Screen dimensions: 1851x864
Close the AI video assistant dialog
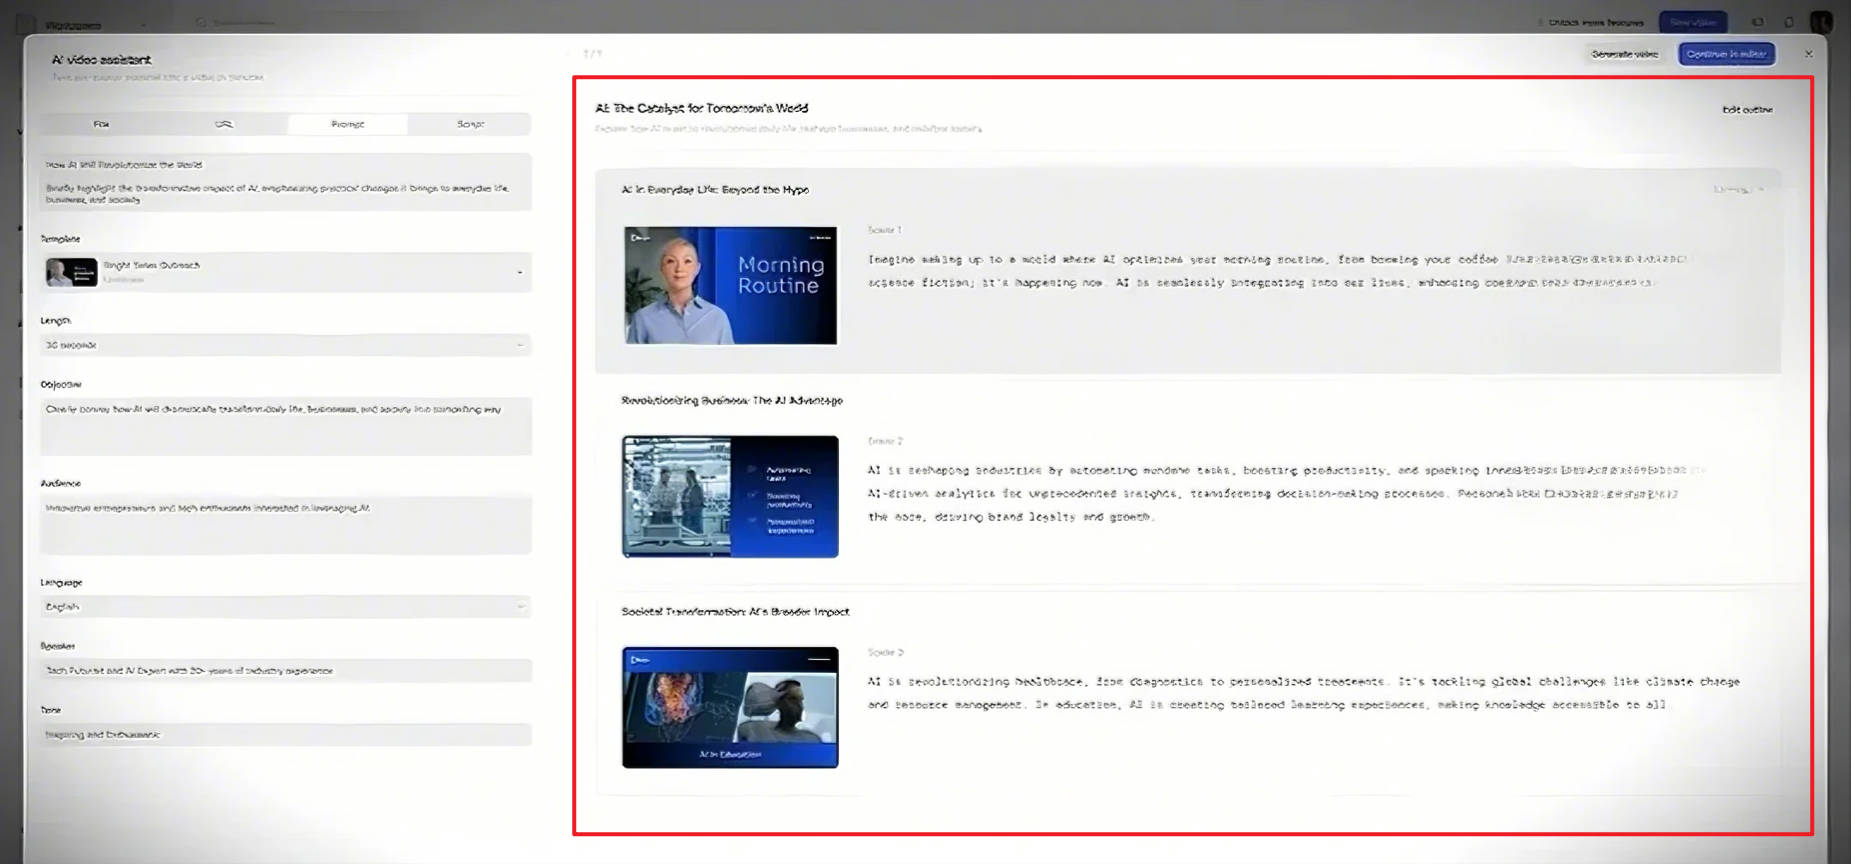[x=1808, y=54]
